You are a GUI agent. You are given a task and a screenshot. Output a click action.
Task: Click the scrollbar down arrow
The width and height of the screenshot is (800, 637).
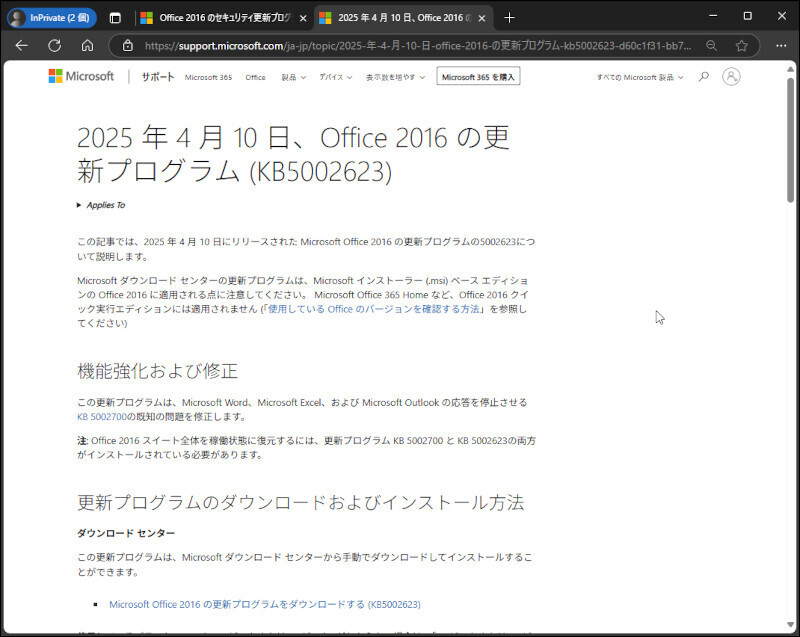790,625
